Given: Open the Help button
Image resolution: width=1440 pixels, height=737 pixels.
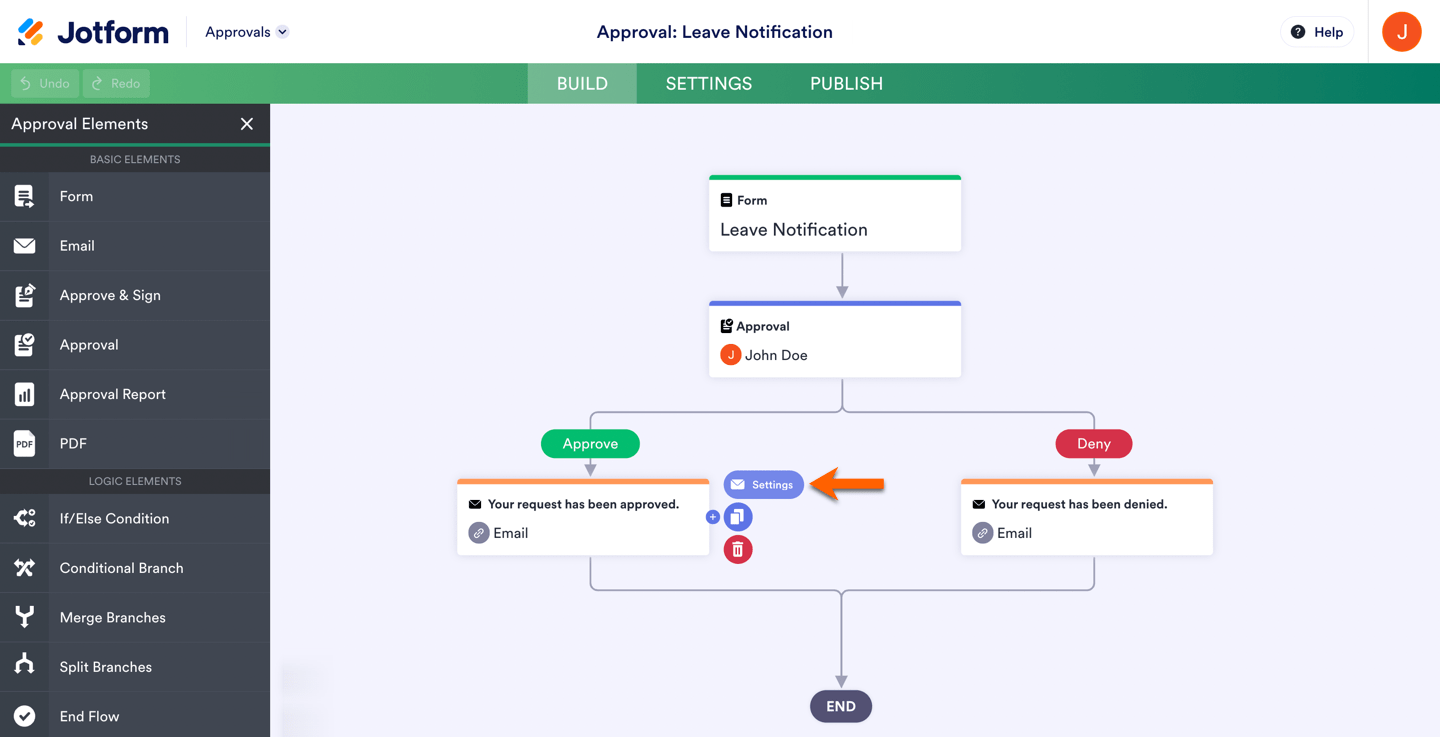Looking at the screenshot, I should pyautogui.click(x=1317, y=32).
